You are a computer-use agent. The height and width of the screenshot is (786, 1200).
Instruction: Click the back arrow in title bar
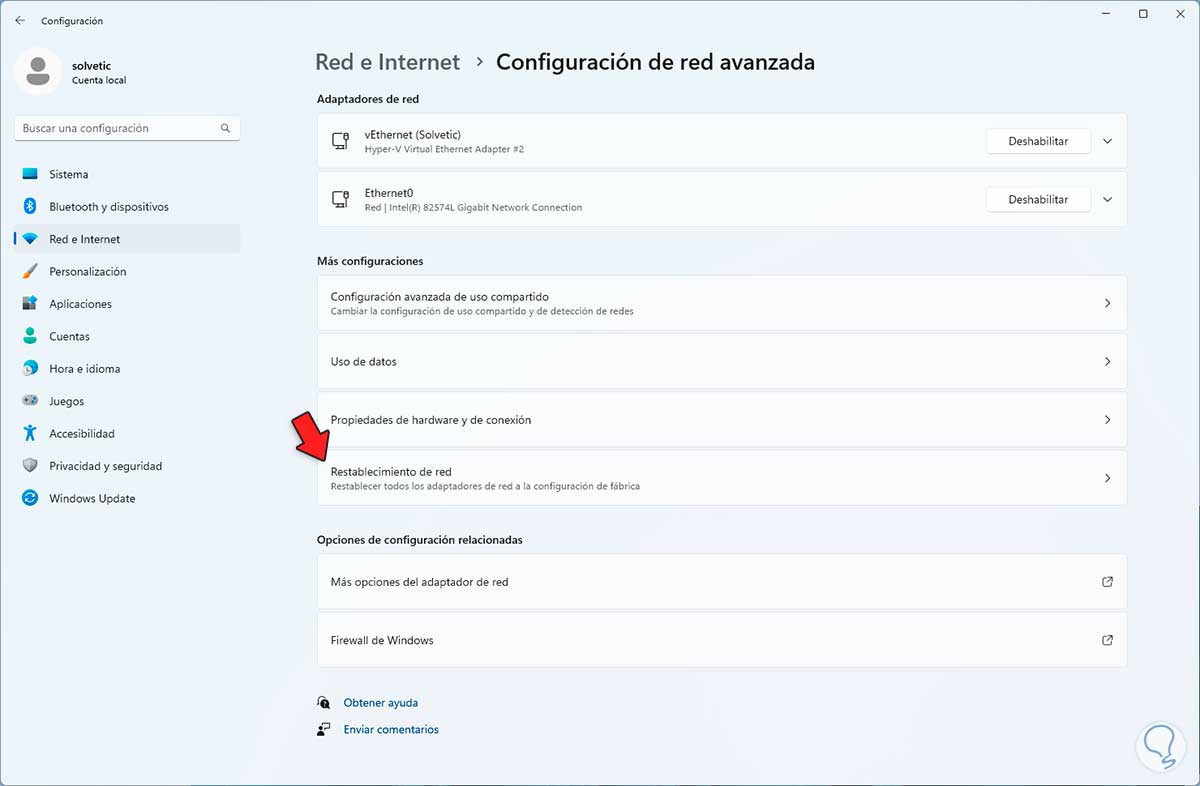pyautogui.click(x=20, y=21)
